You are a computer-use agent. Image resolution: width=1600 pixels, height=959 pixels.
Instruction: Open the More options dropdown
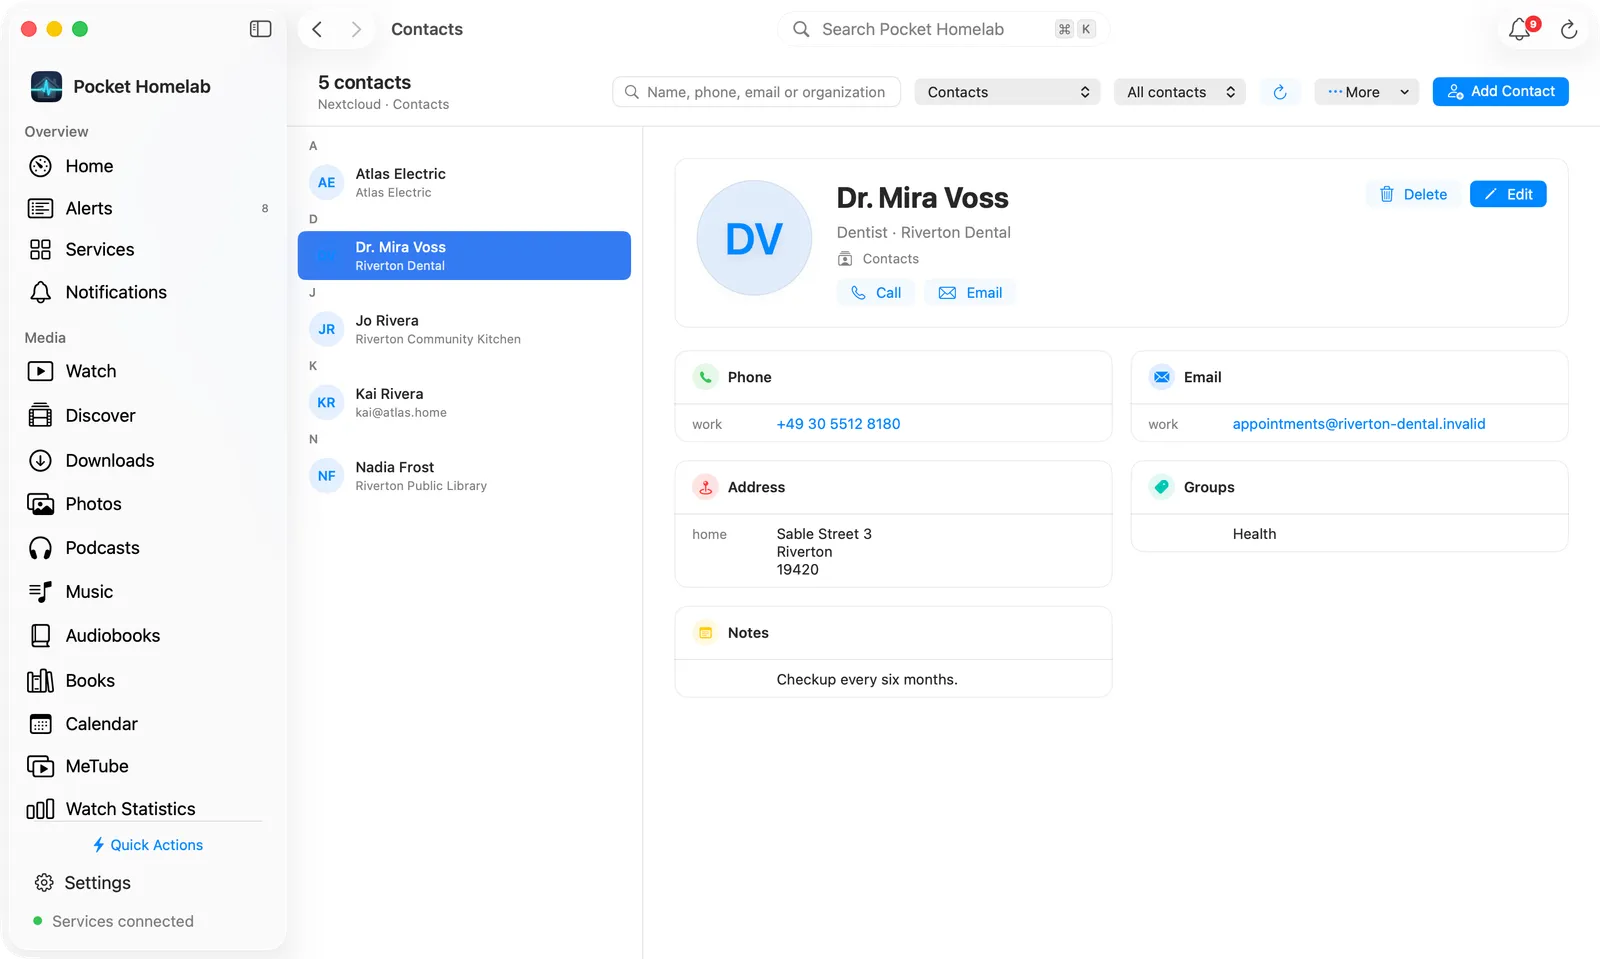tap(1367, 92)
